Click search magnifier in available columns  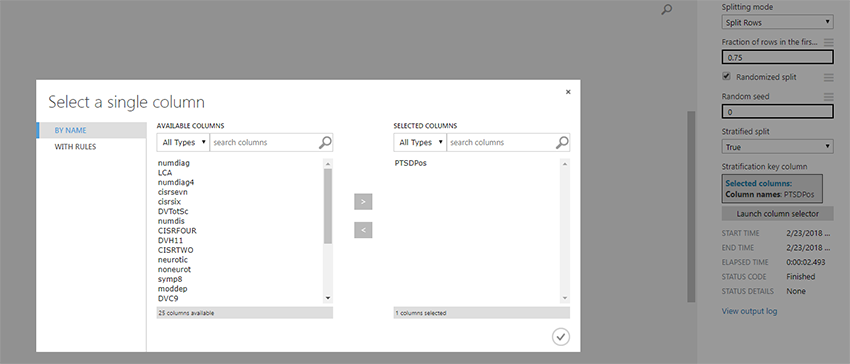point(325,142)
